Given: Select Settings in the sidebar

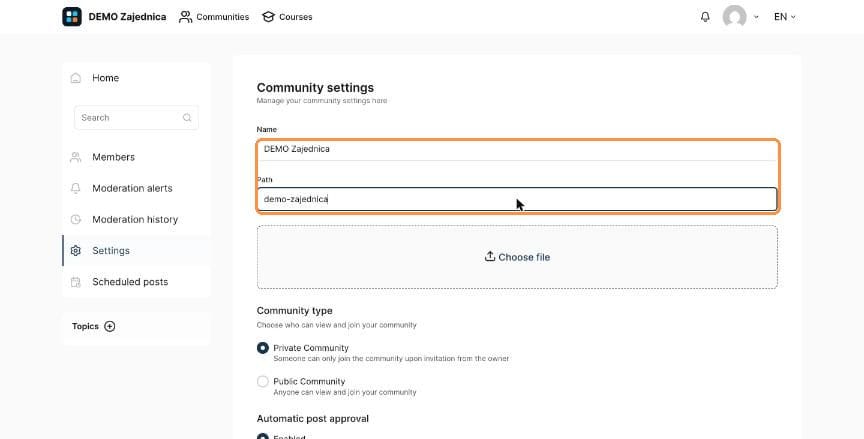Looking at the screenshot, I should point(136,251).
